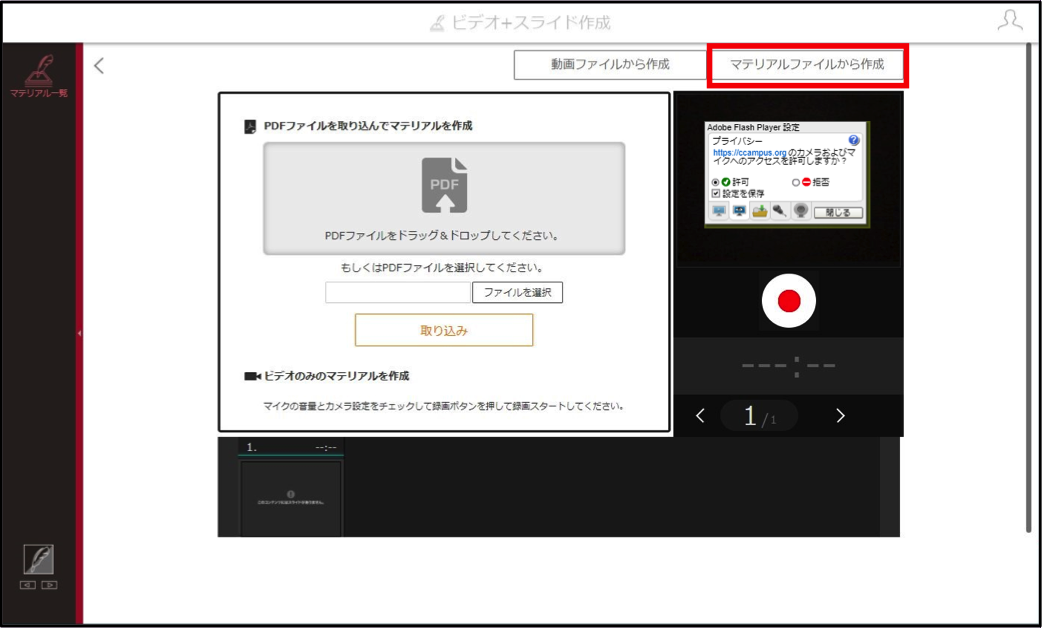Image resolution: width=1042 pixels, height=628 pixels.
Task: Go back with the left chevron arrow
Action: click(99, 65)
